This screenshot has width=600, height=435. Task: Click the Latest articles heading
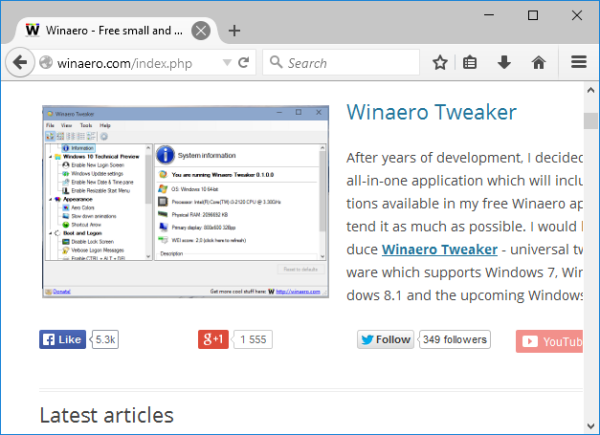click(x=107, y=415)
